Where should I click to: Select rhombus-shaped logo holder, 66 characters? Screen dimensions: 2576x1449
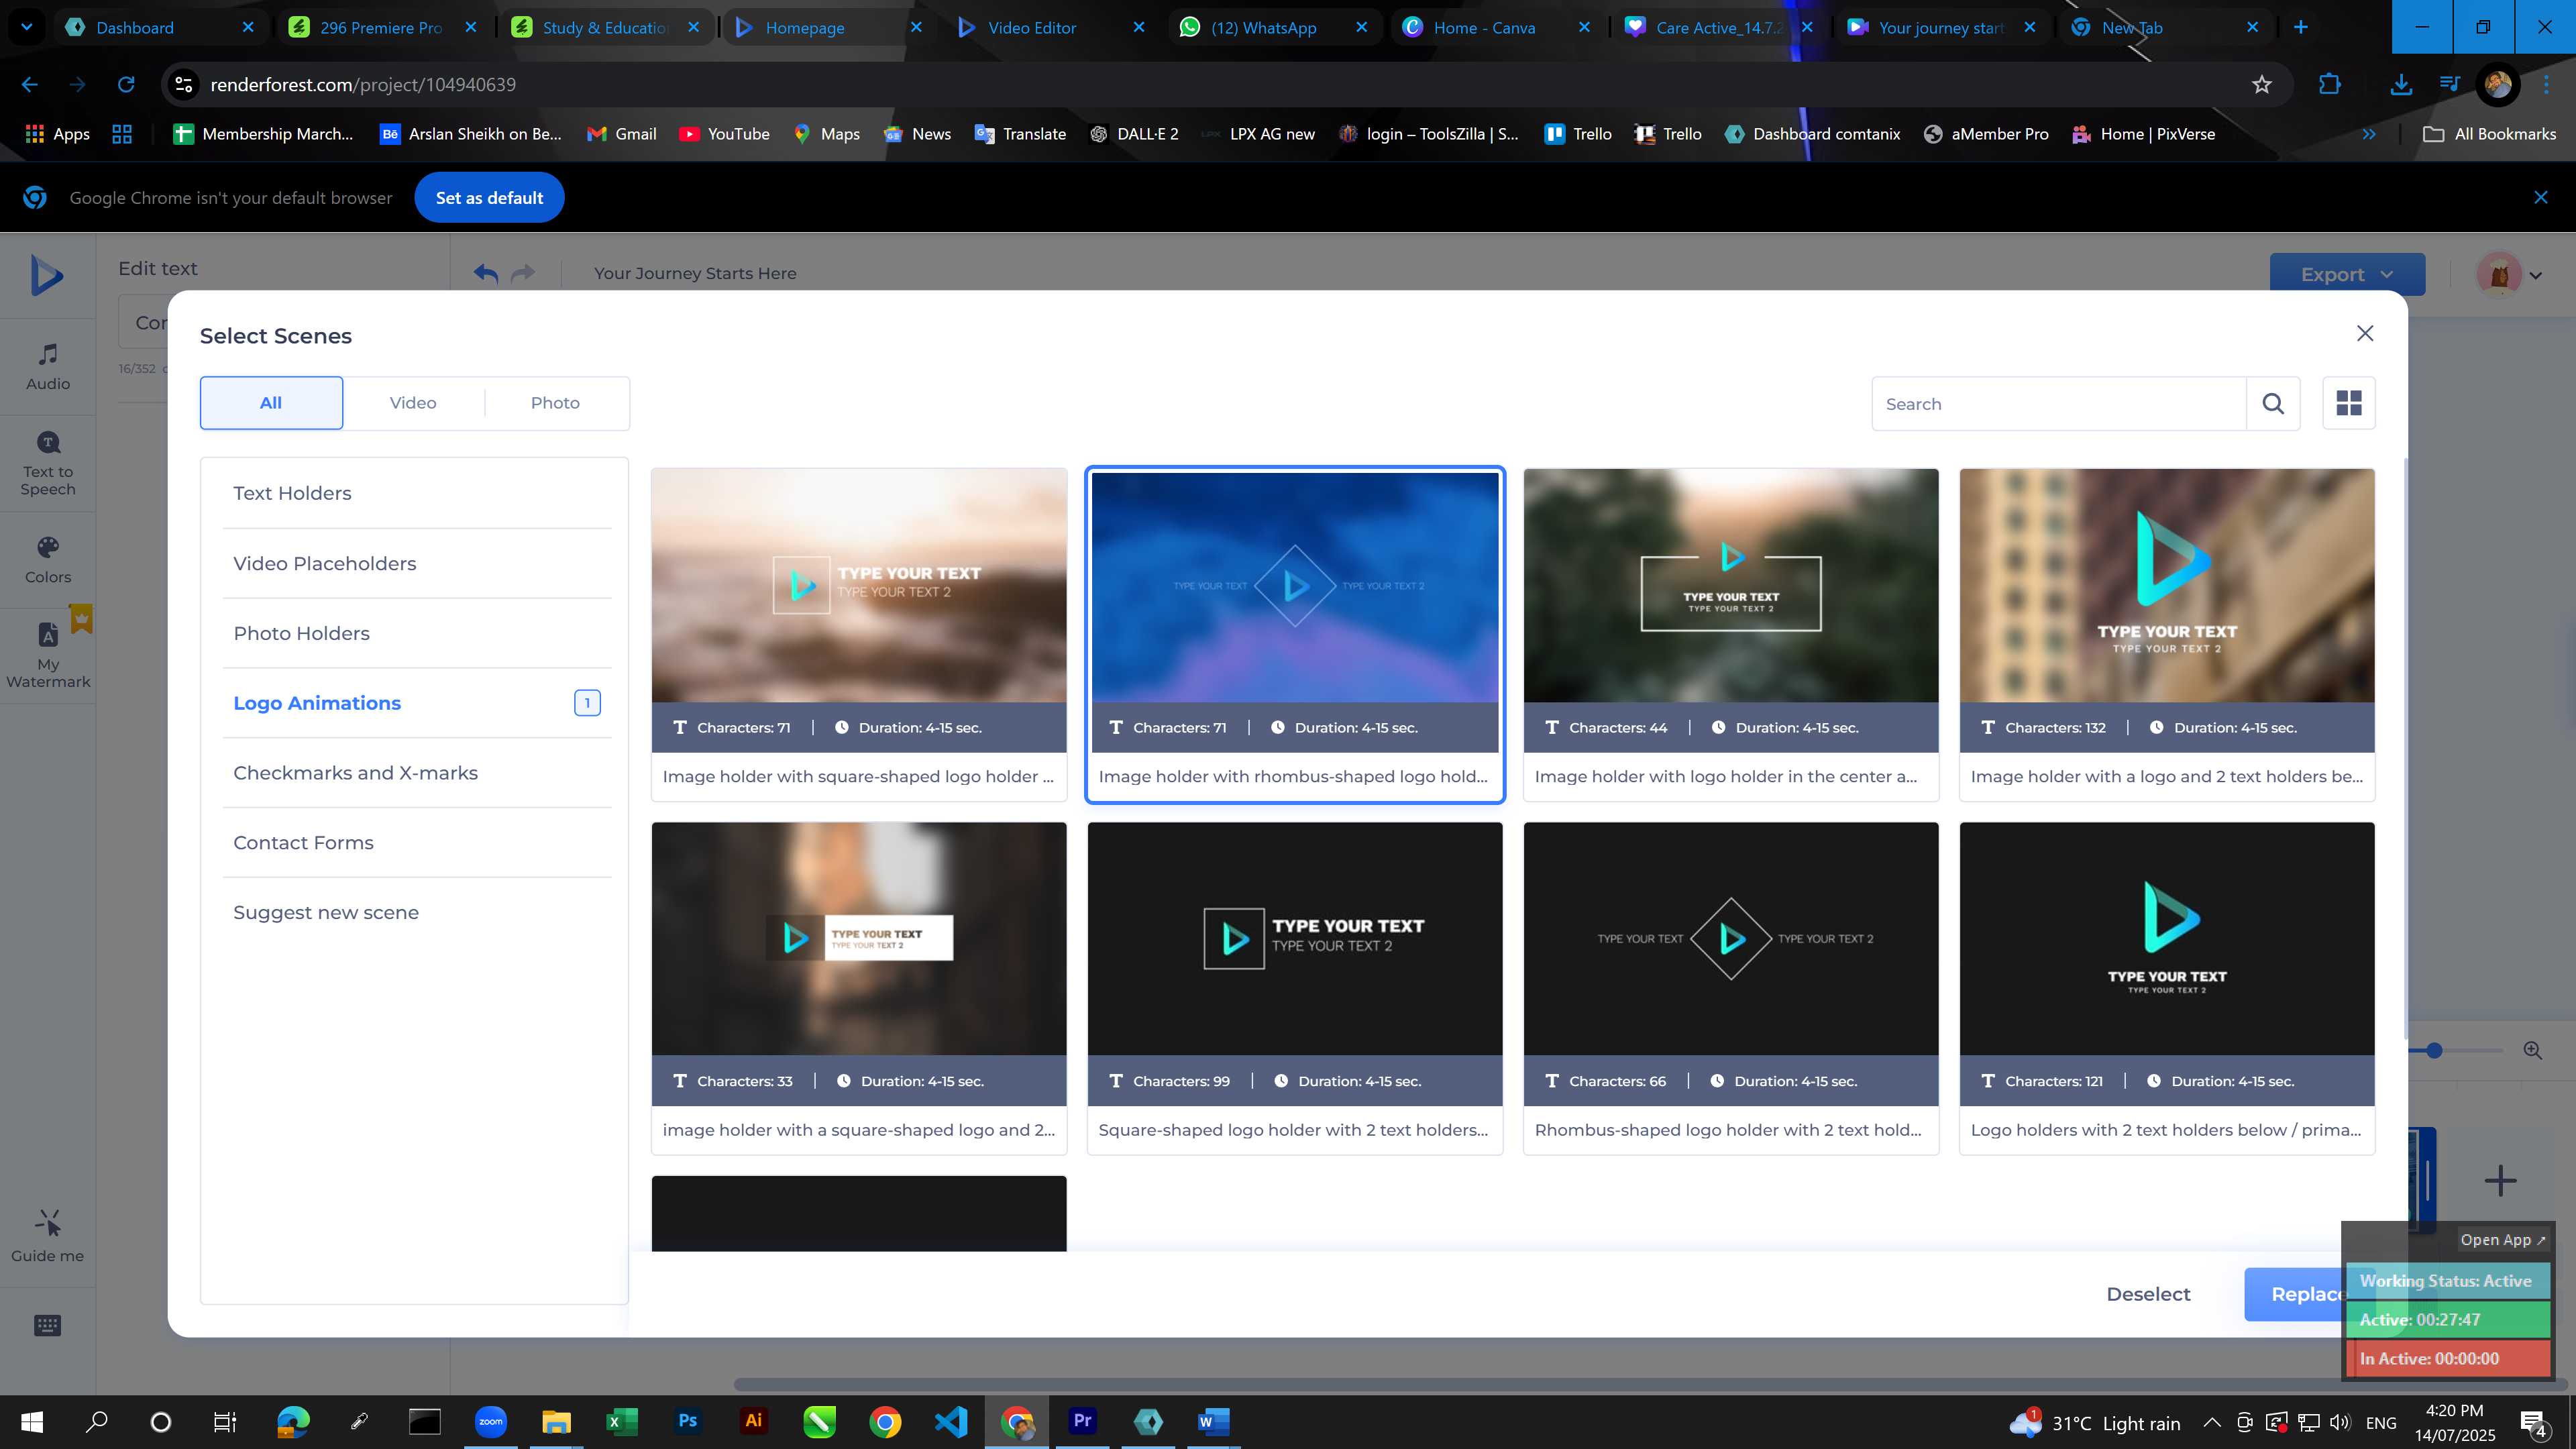1731,988
